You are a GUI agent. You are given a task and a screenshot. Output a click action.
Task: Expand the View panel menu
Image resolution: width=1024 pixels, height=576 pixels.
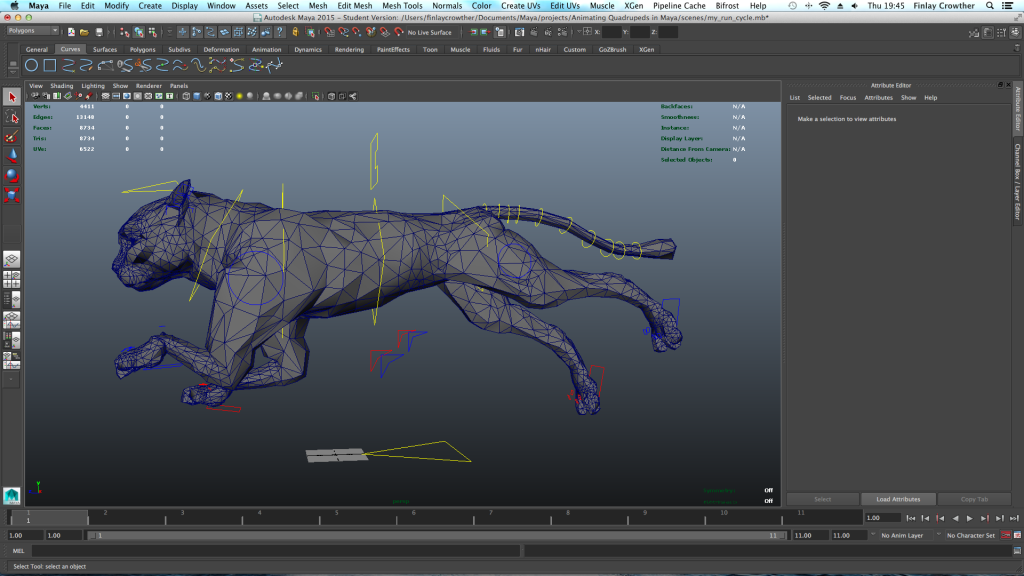click(36, 86)
